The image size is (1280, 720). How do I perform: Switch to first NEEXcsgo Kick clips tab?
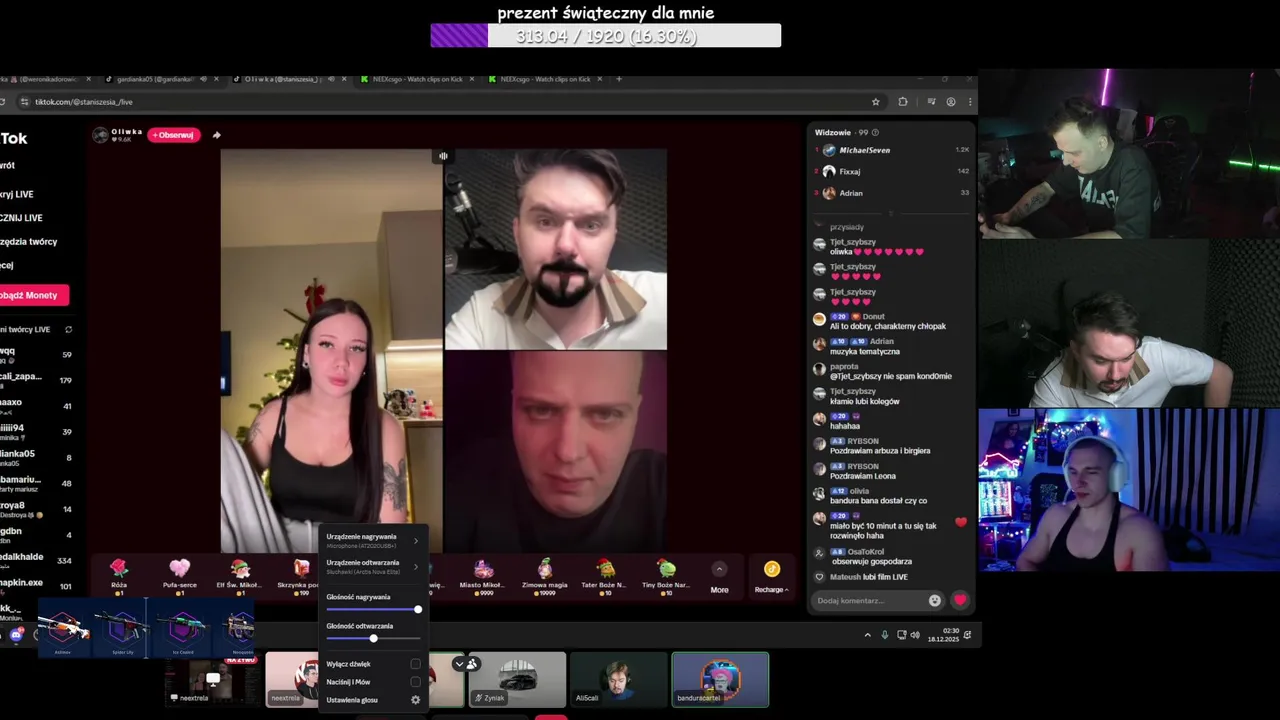point(417,79)
